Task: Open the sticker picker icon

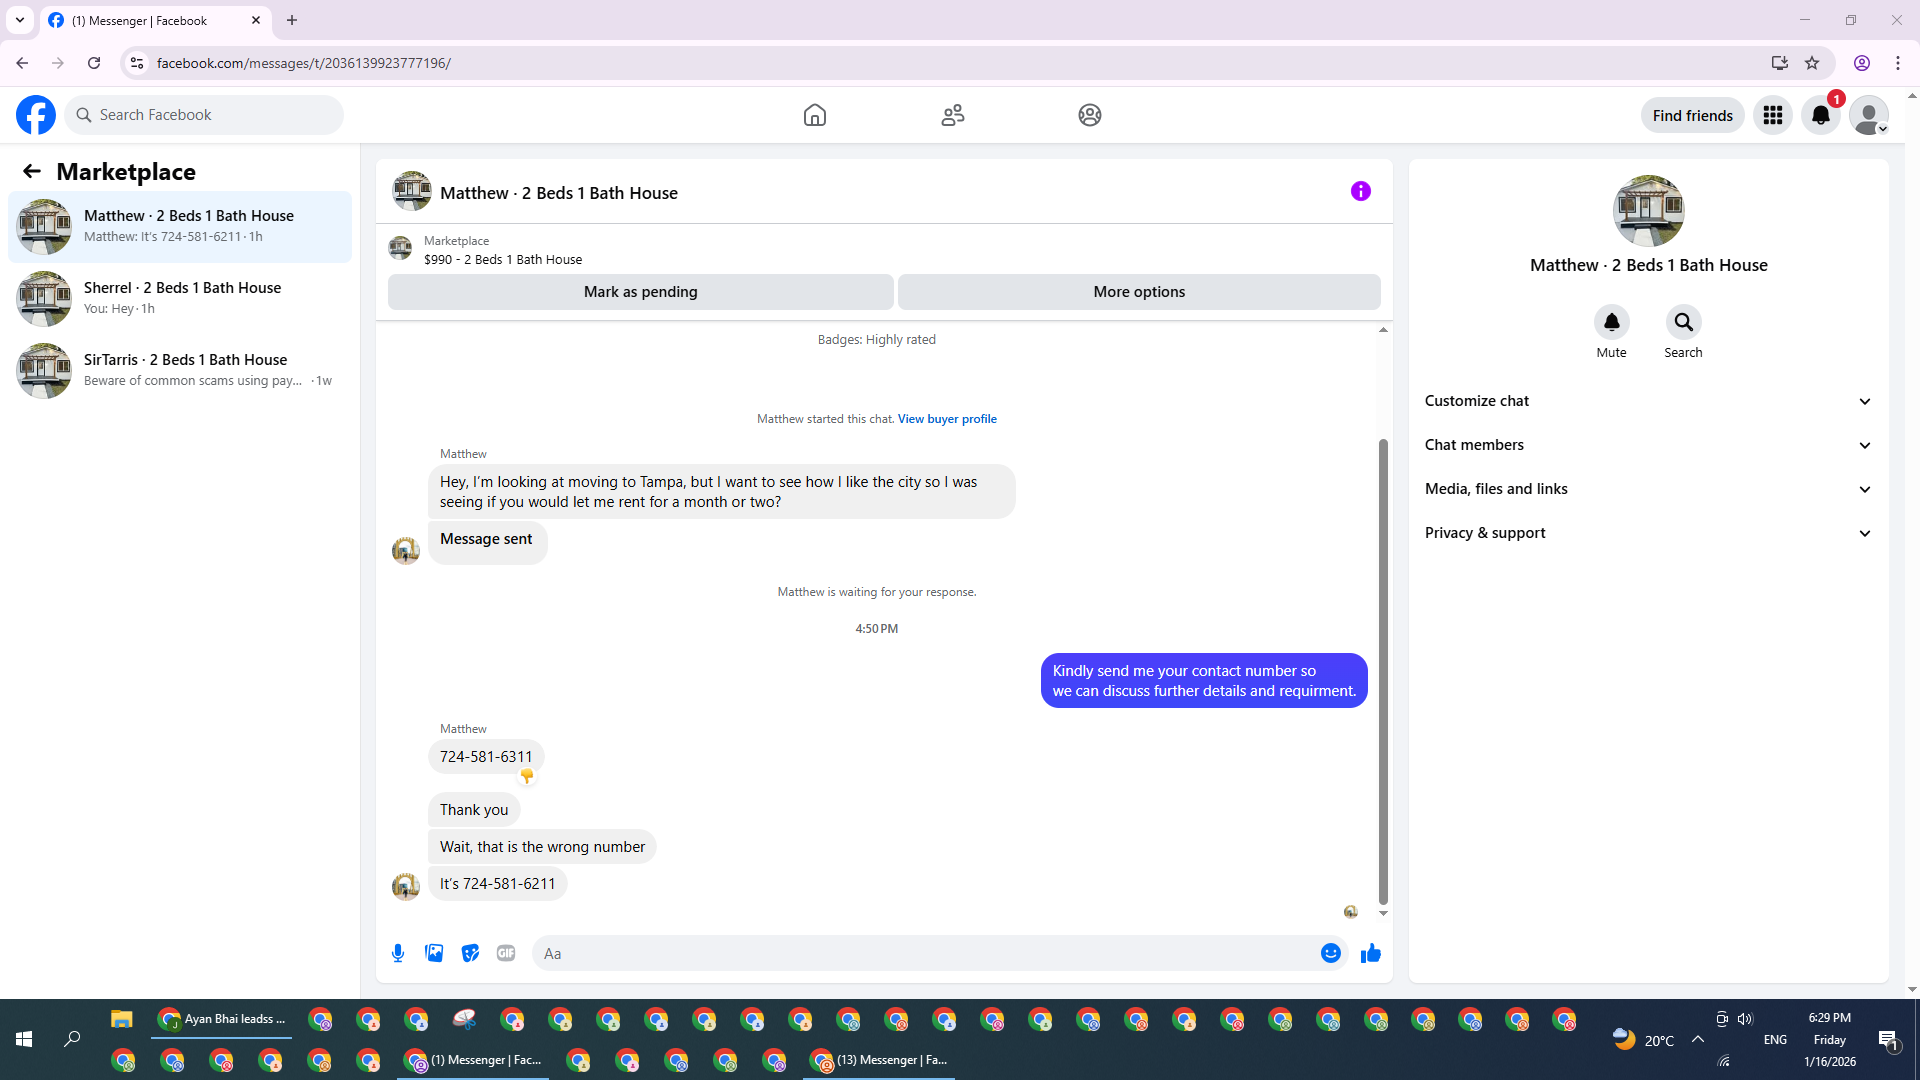Action: pos(470,953)
